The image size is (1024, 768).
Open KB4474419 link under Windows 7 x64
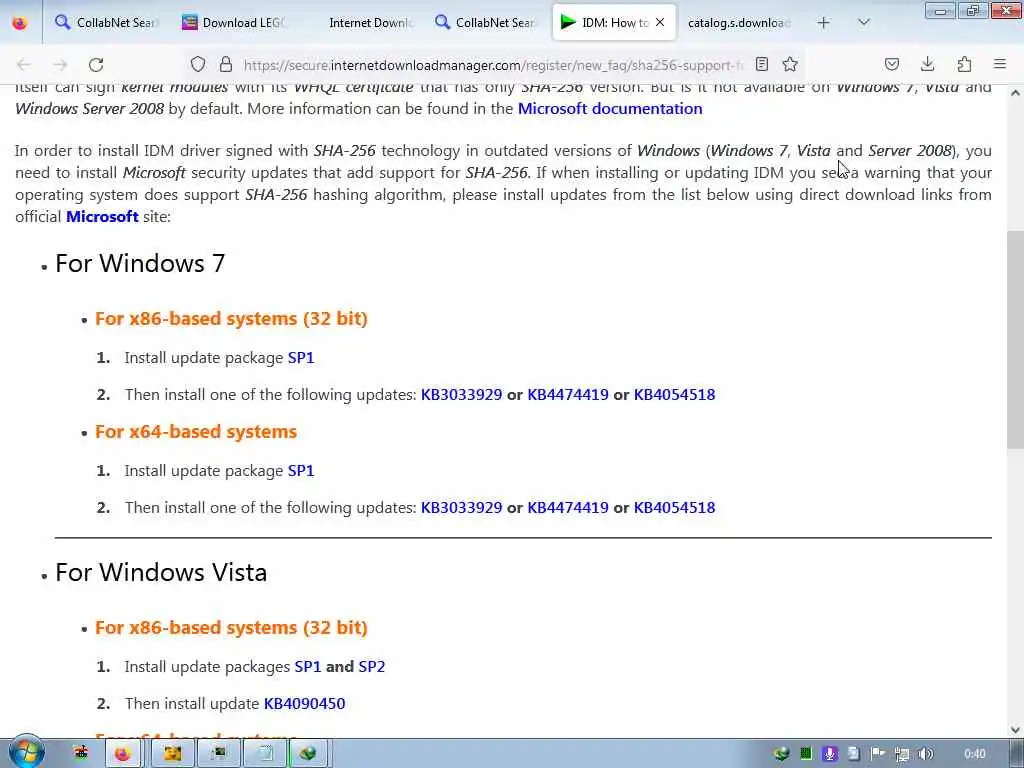tap(568, 507)
